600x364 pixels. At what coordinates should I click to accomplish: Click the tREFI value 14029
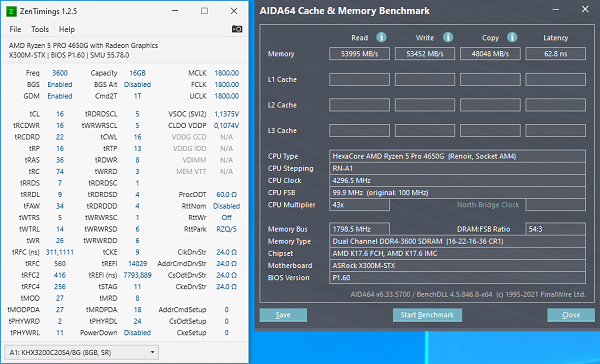pos(137,264)
